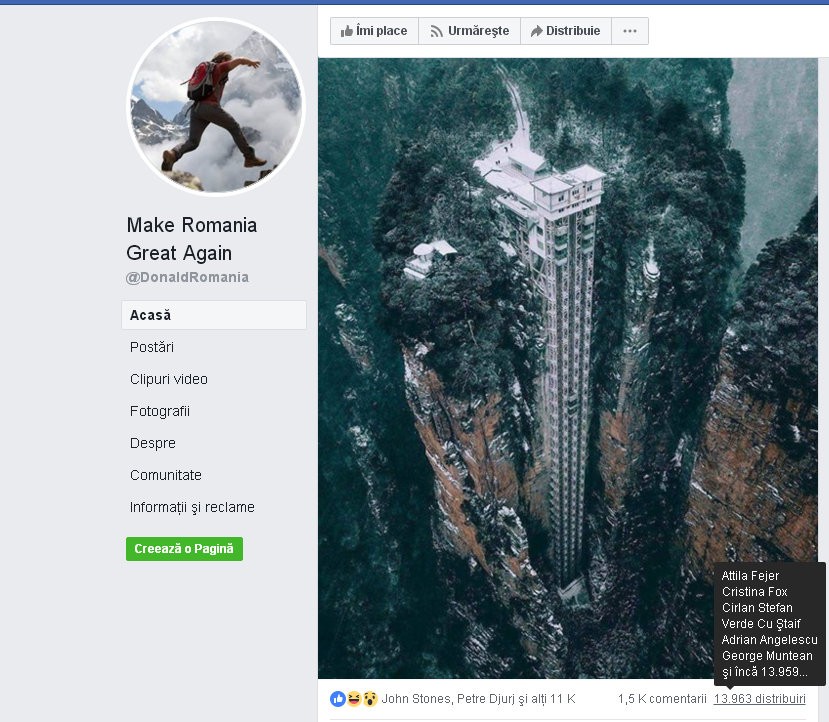Click the Distribuie share button
Screen dimensions: 829x722
(x=565, y=31)
